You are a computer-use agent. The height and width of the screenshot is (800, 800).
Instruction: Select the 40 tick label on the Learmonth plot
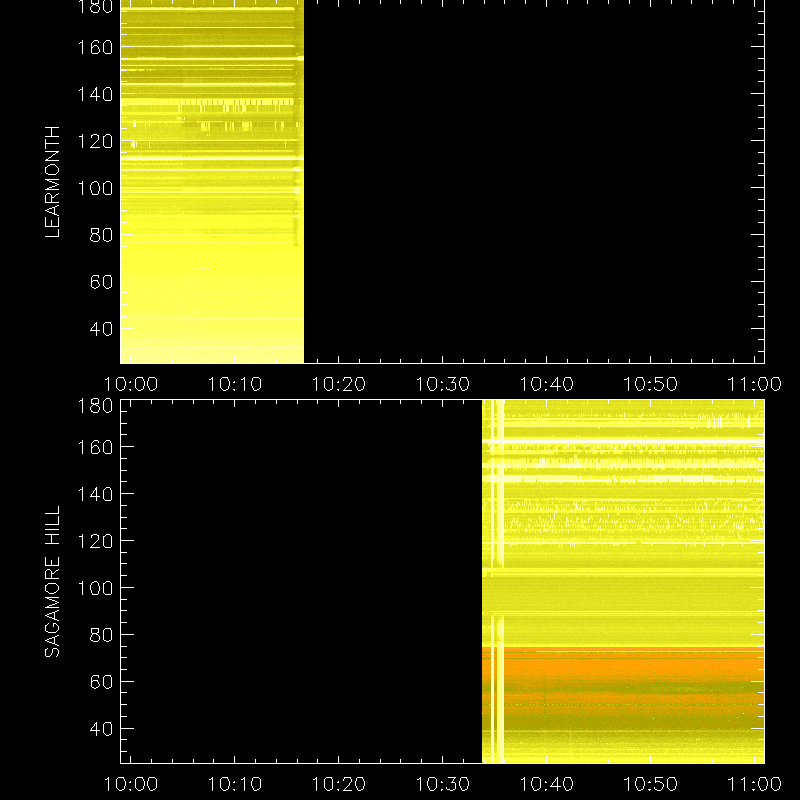tap(101, 329)
